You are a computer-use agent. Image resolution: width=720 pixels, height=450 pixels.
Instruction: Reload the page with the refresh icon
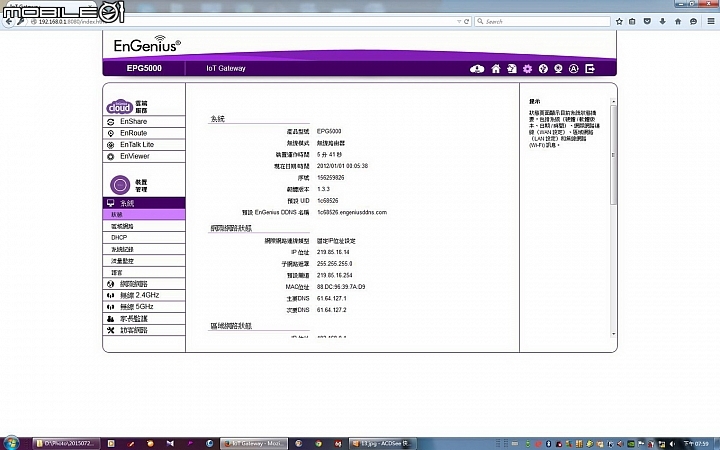coord(467,22)
